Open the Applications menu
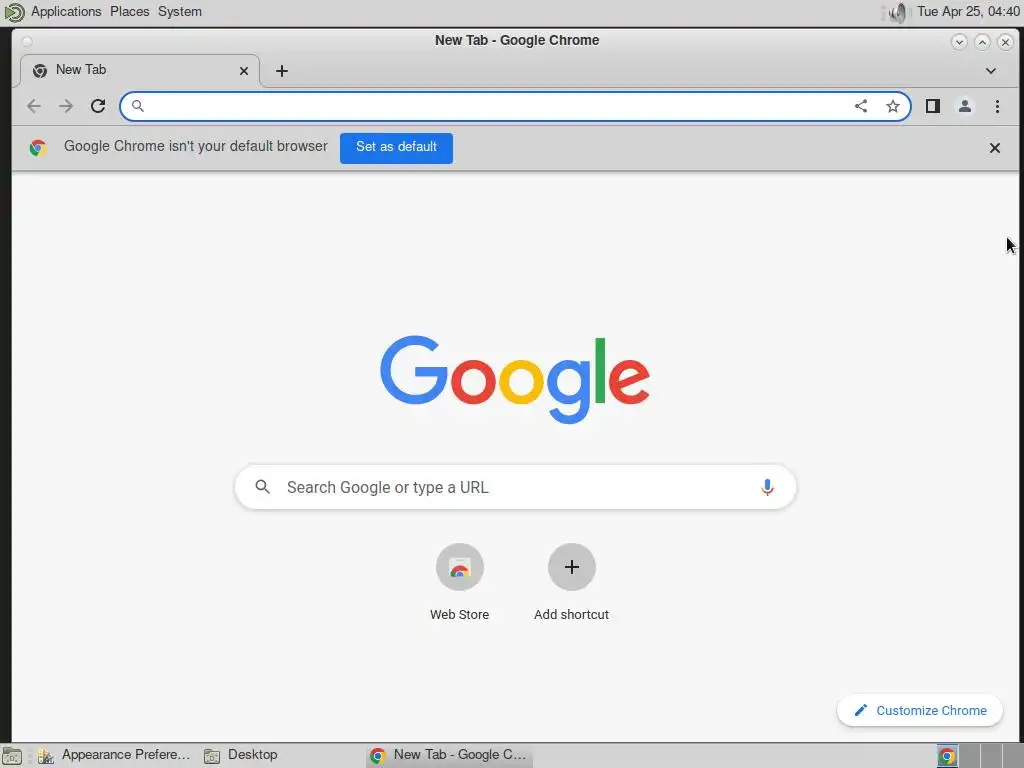The image size is (1024, 768). point(66,12)
